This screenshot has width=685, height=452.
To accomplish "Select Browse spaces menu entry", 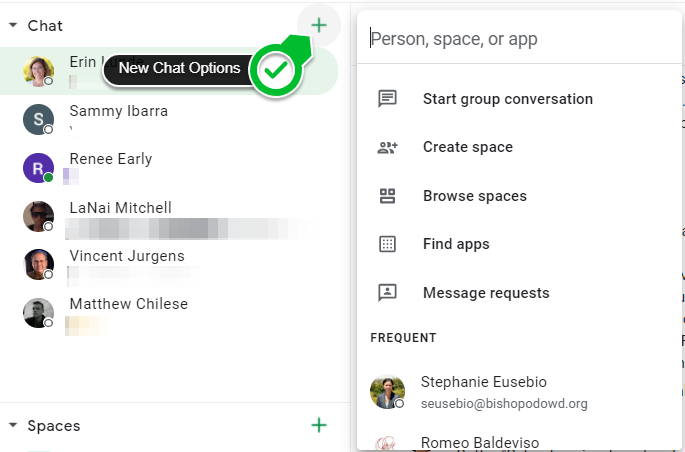I will click(474, 196).
